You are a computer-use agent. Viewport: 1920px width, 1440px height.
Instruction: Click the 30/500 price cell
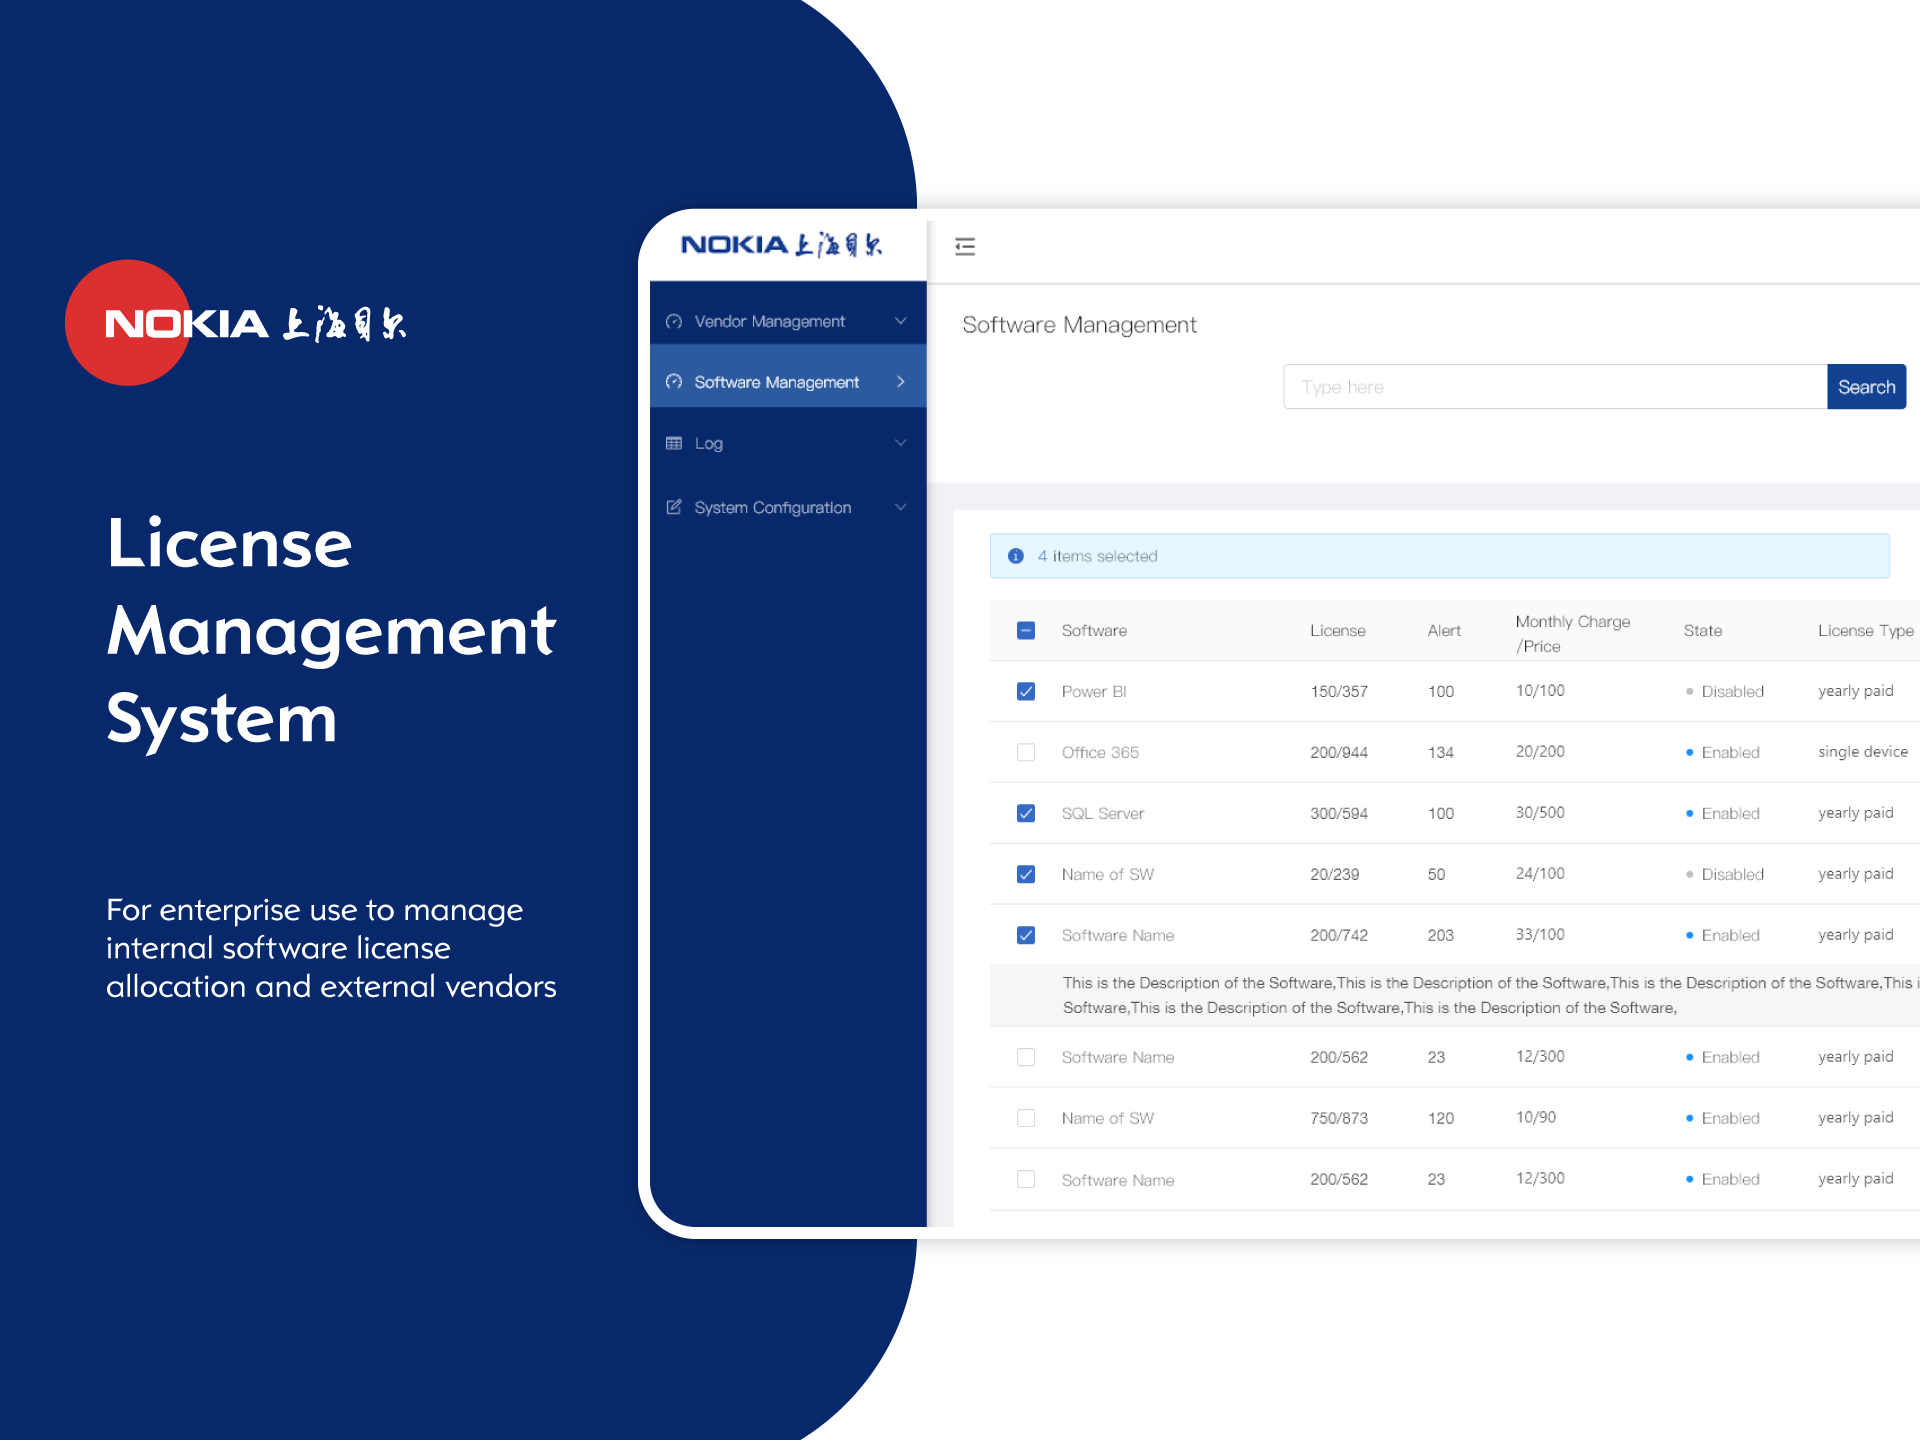point(1540,812)
